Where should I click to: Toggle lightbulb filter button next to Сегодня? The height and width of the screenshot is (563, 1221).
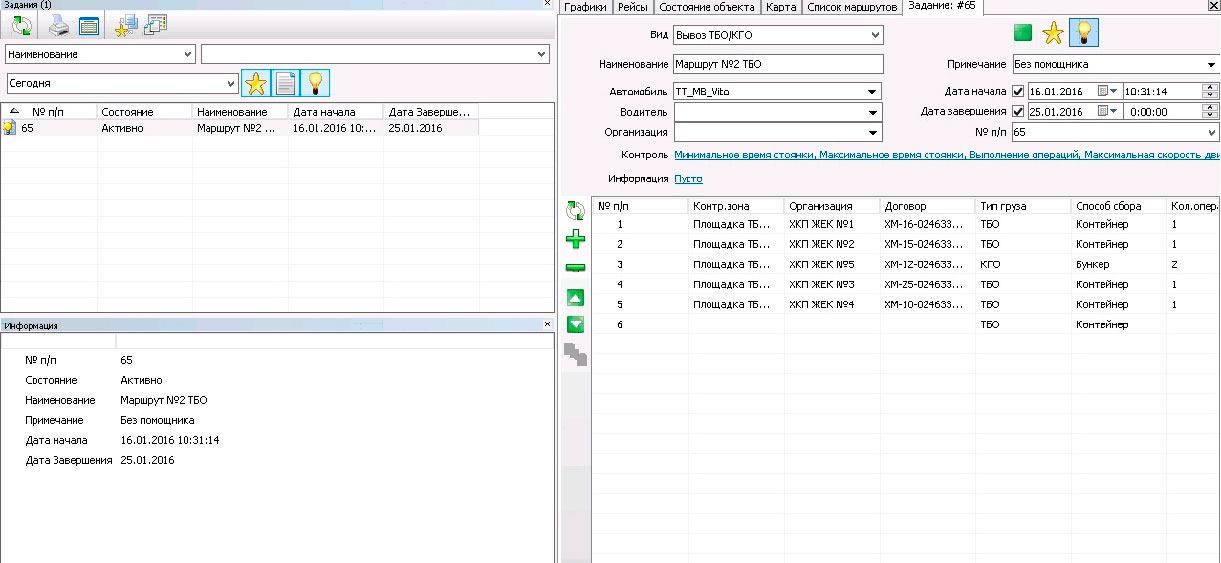[x=316, y=83]
